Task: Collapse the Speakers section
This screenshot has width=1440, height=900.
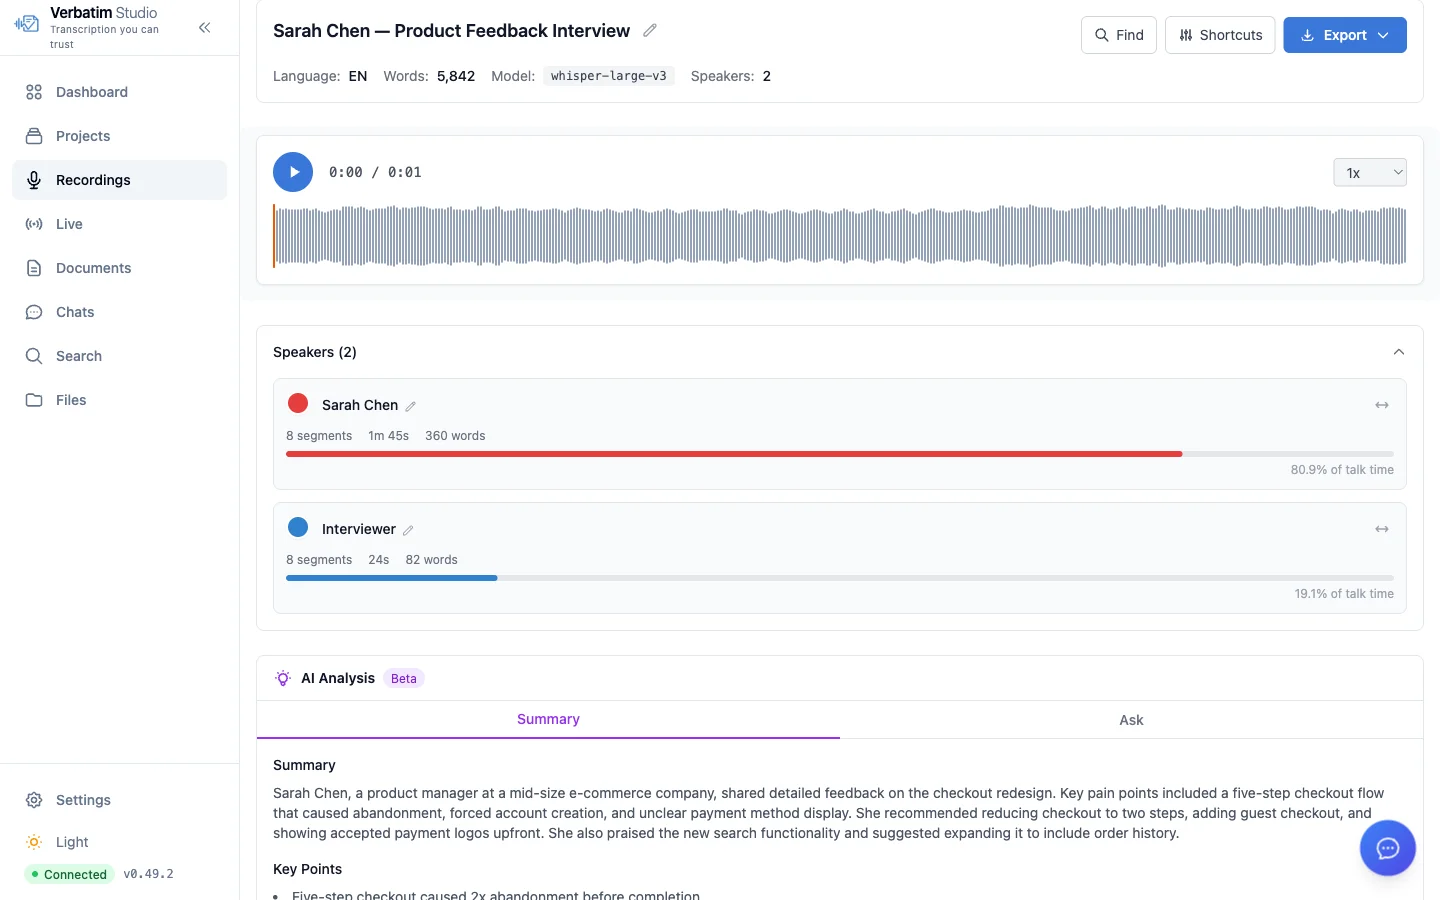Action: tap(1398, 352)
